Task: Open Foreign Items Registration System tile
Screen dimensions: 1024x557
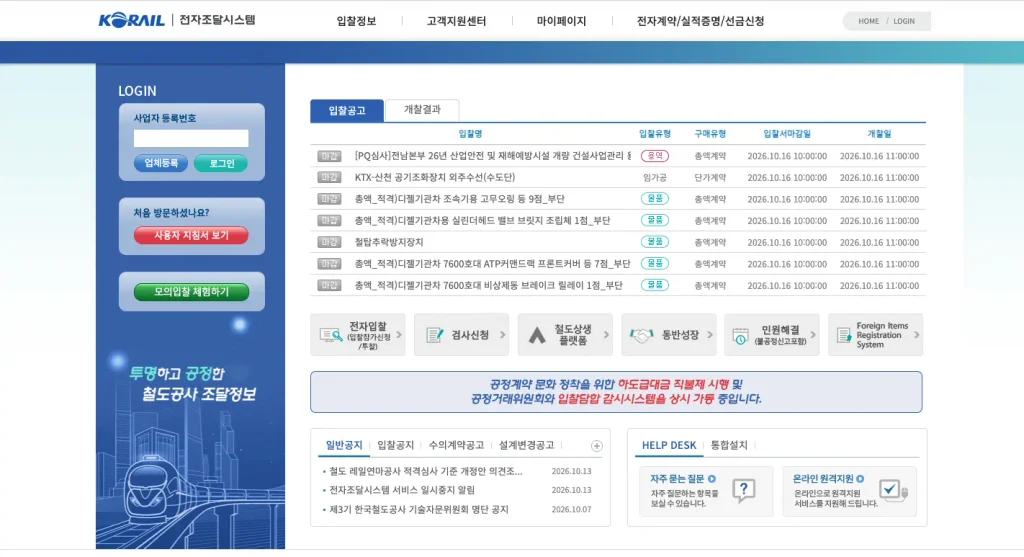Action: [876, 335]
